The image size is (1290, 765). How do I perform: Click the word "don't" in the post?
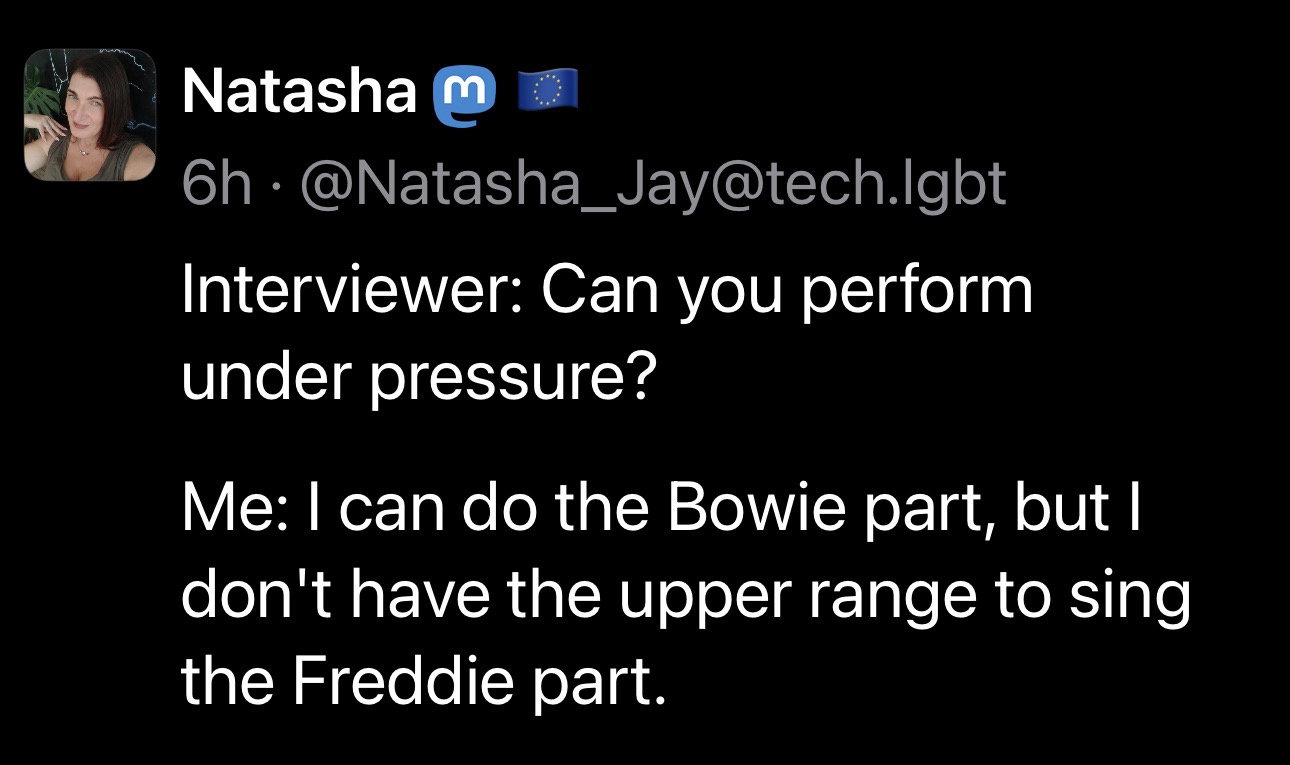coord(247,595)
